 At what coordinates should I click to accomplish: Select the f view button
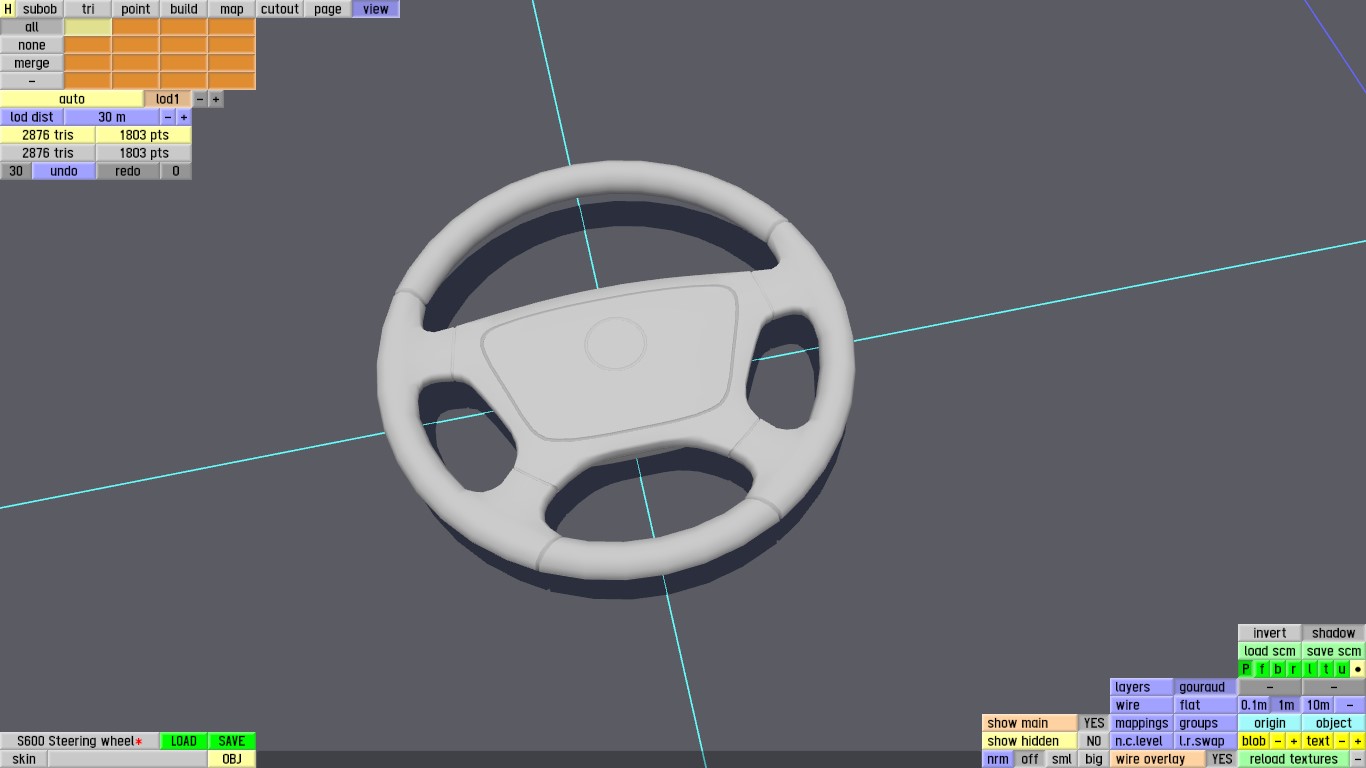pyautogui.click(x=1262, y=669)
